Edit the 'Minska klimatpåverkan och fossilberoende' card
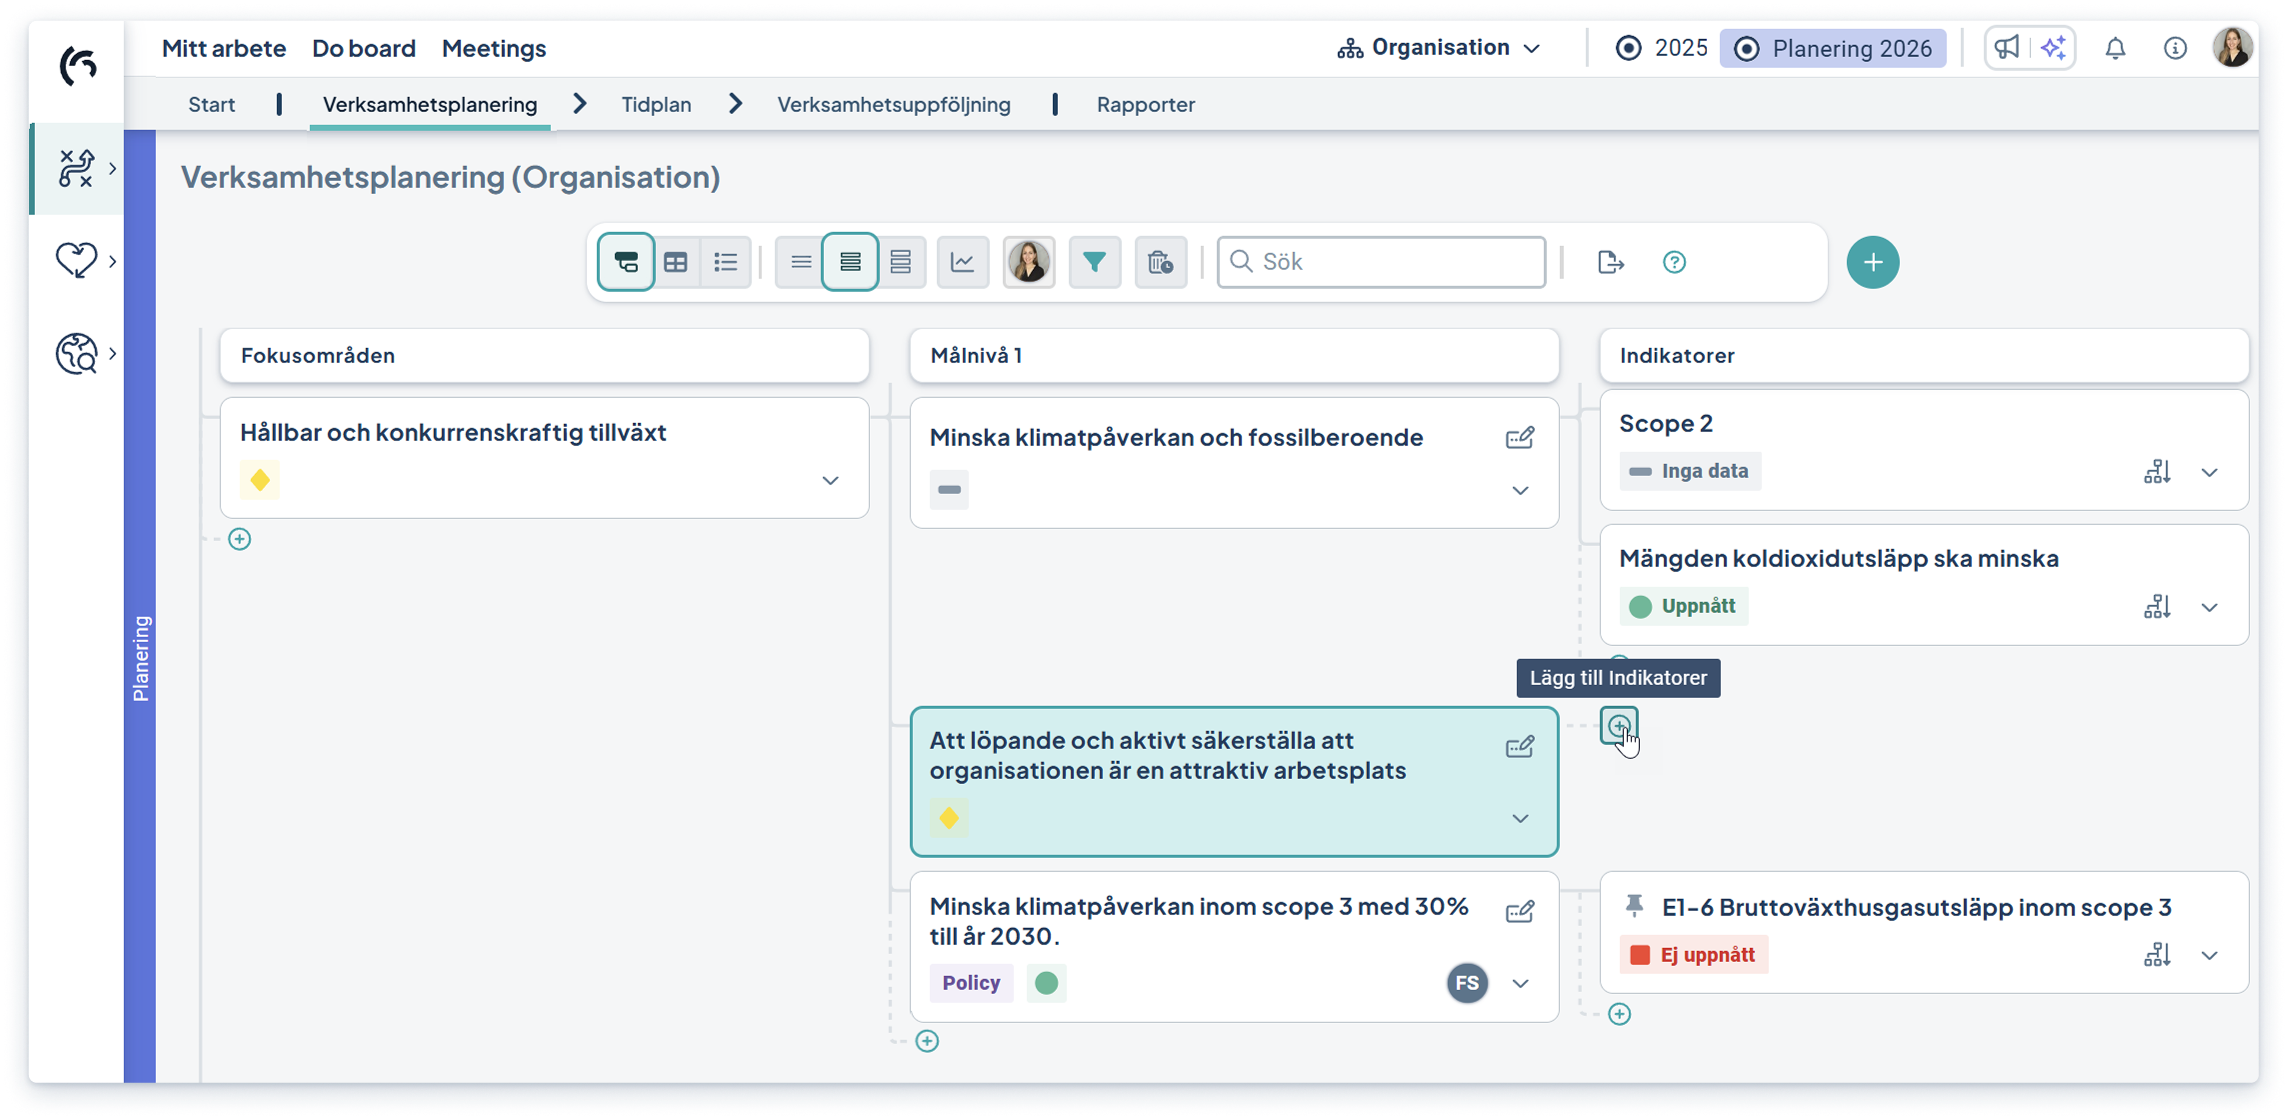The width and height of the screenshot is (2288, 1120). tap(1520, 437)
